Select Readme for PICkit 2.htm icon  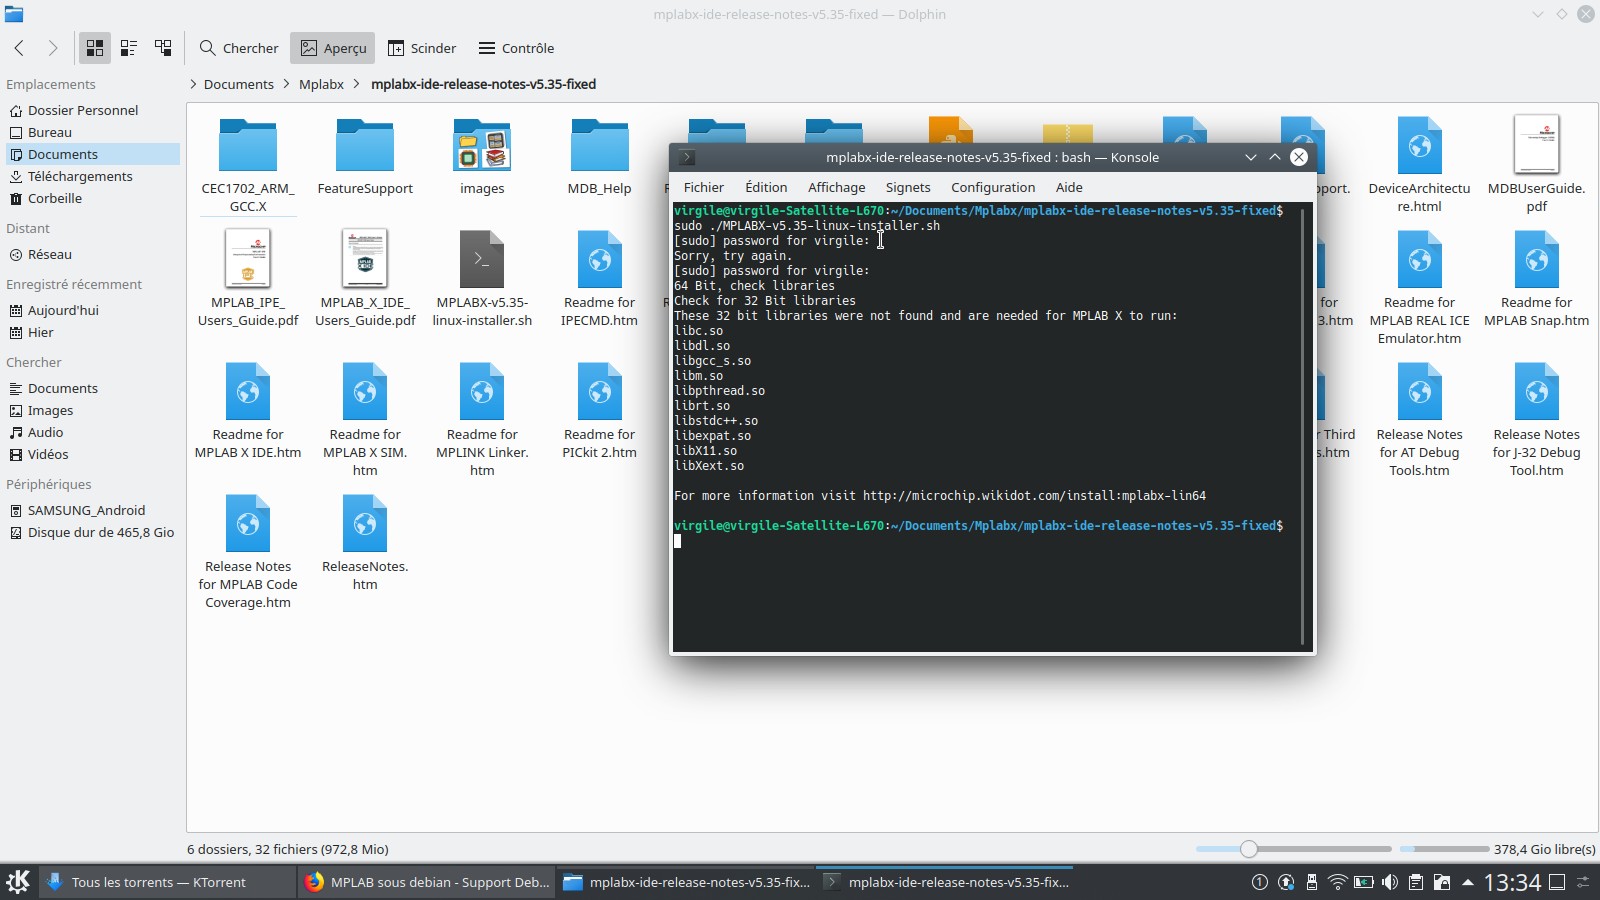pyautogui.click(x=599, y=391)
